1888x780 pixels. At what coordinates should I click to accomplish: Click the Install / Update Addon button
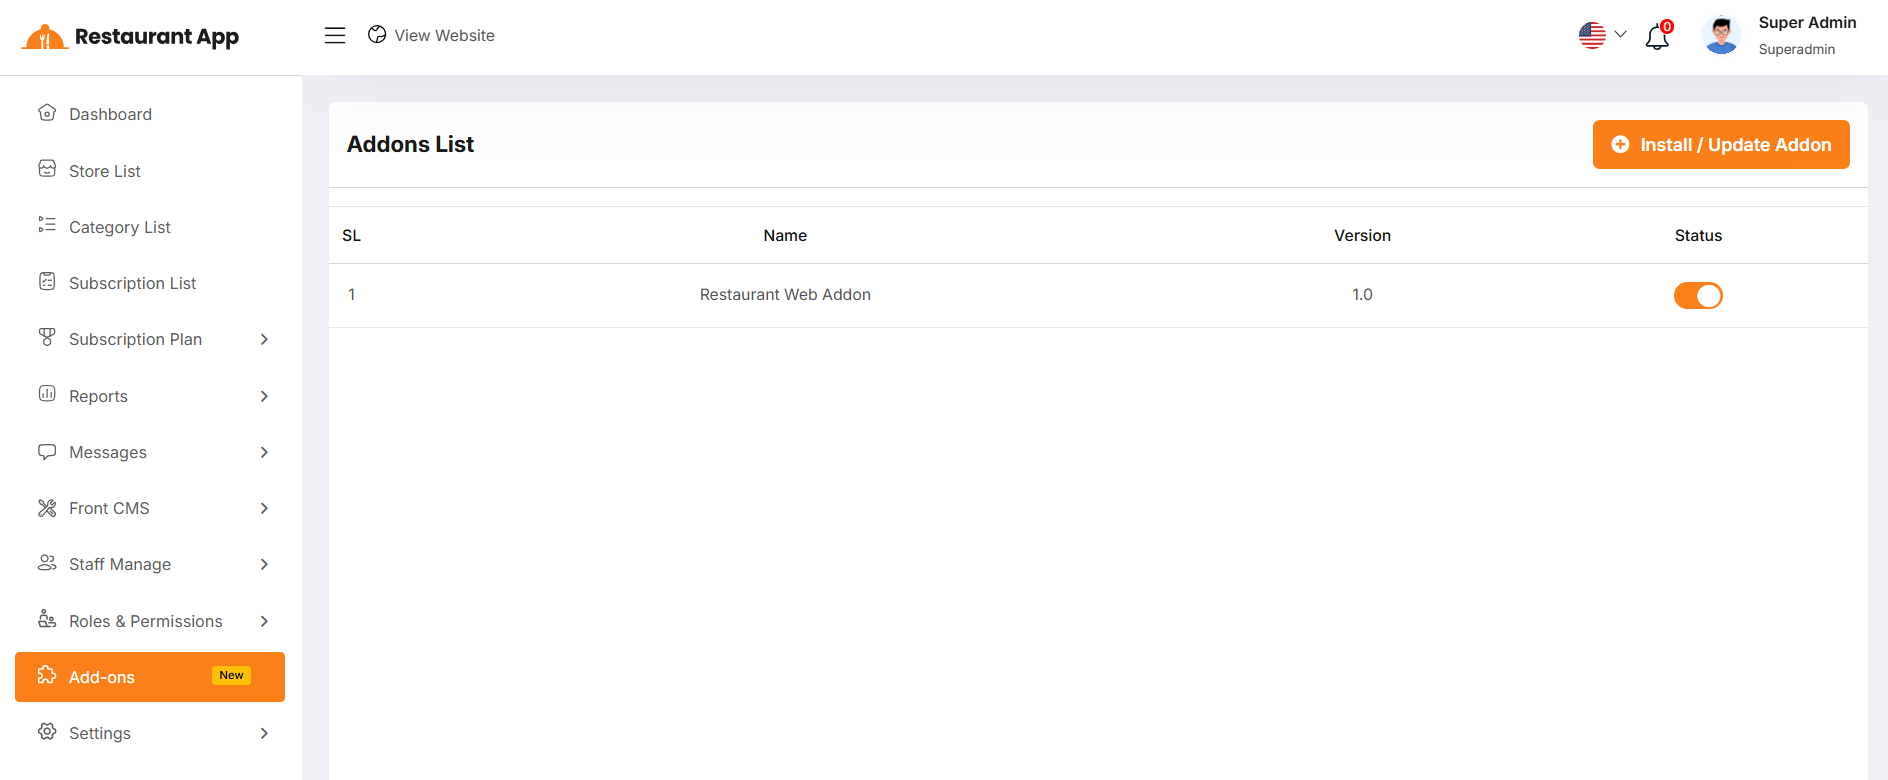point(1720,145)
